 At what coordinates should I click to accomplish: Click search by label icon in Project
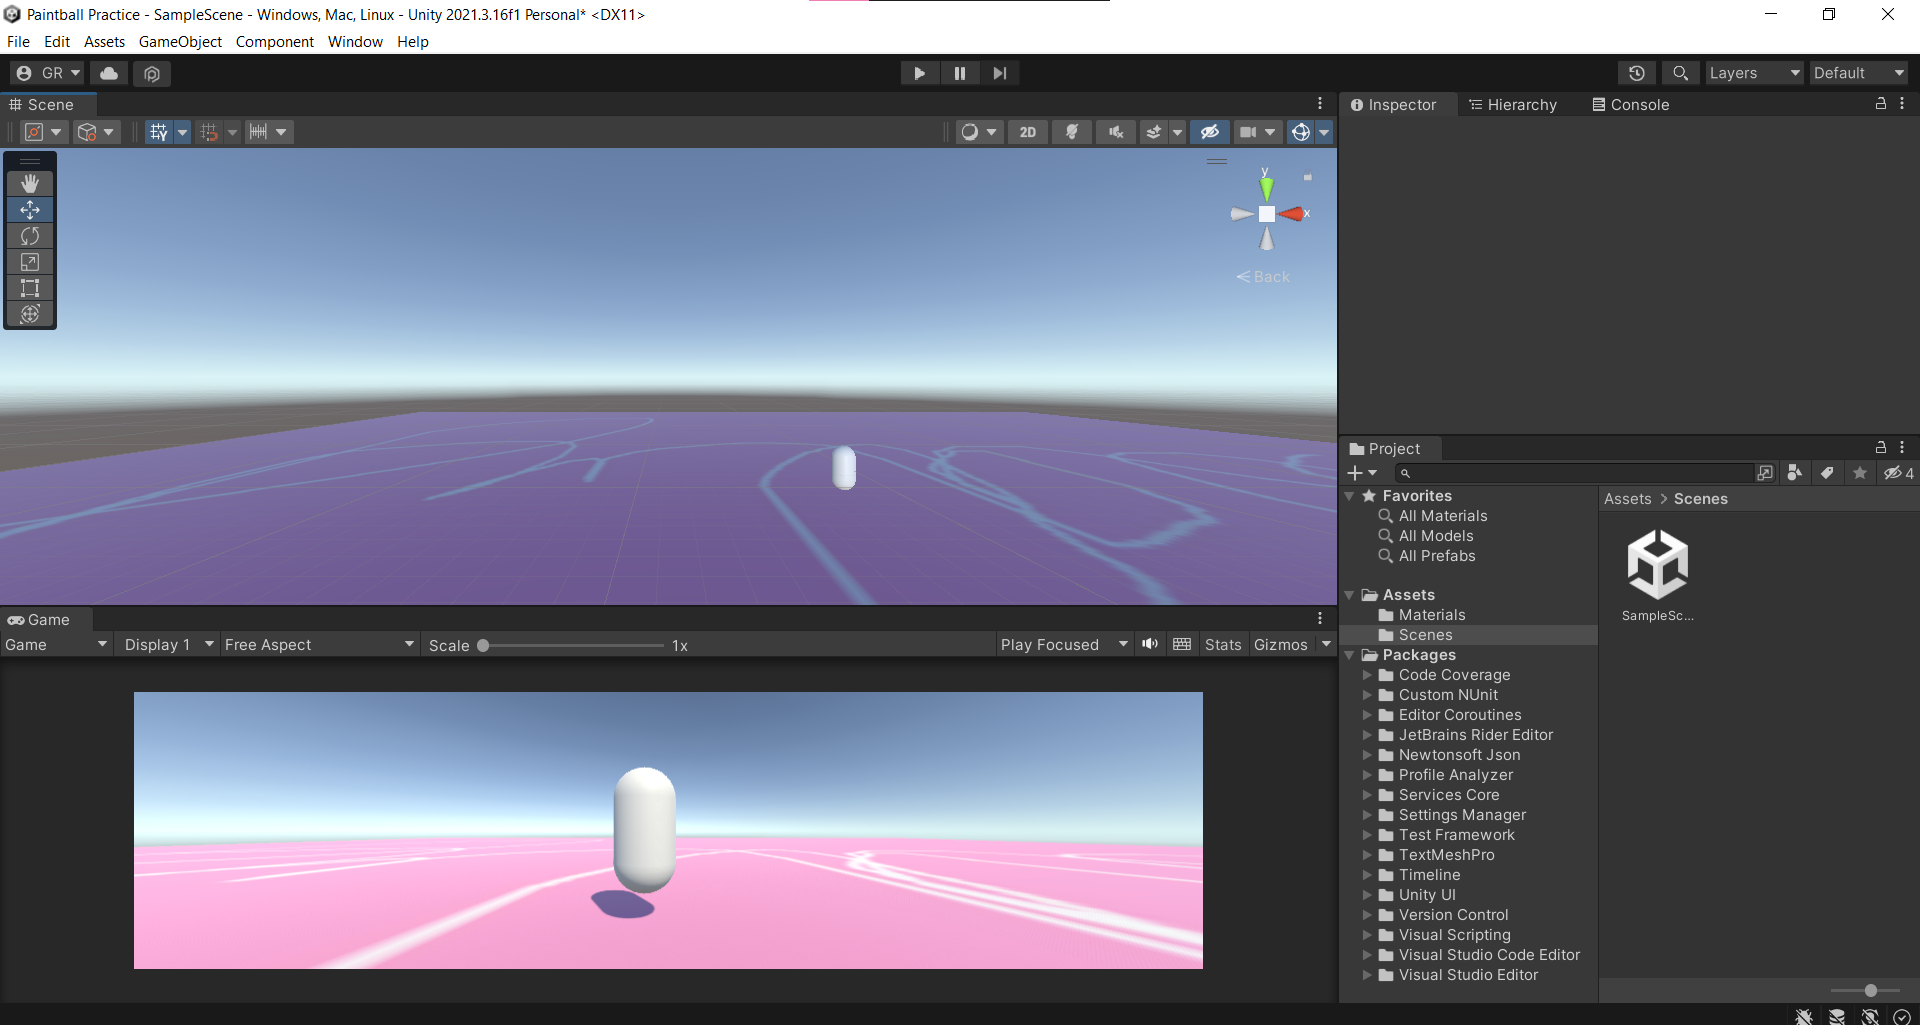pos(1827,473)
